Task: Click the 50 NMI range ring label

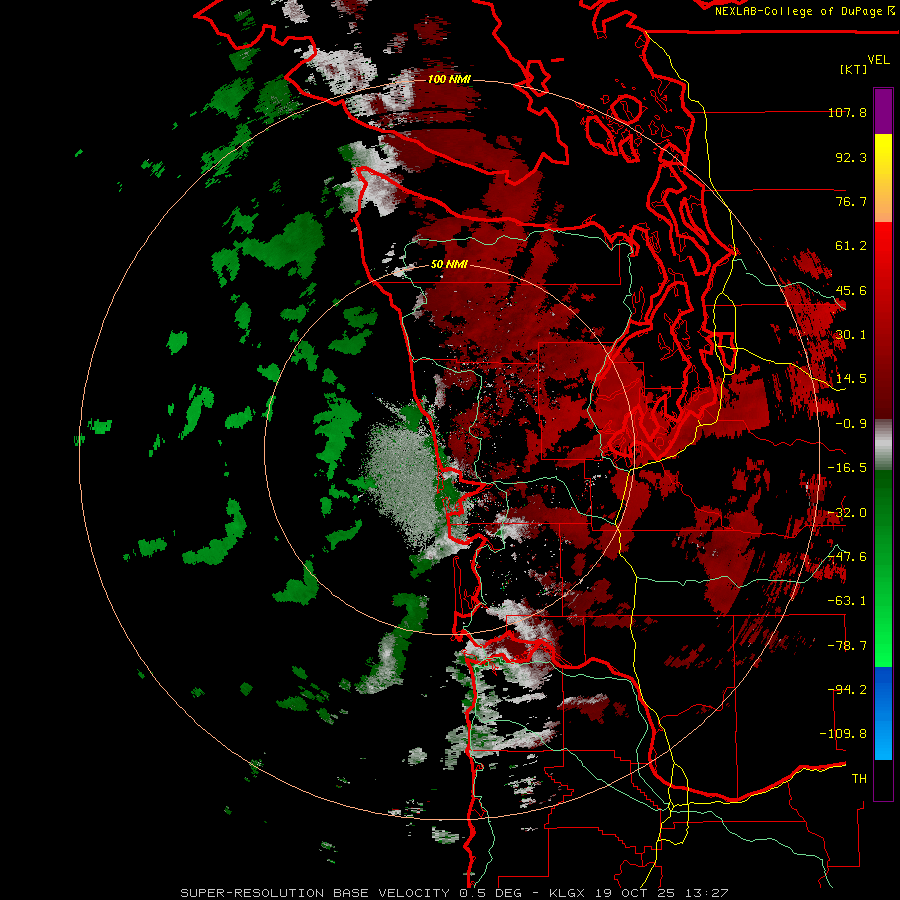Action: point(449,264)
